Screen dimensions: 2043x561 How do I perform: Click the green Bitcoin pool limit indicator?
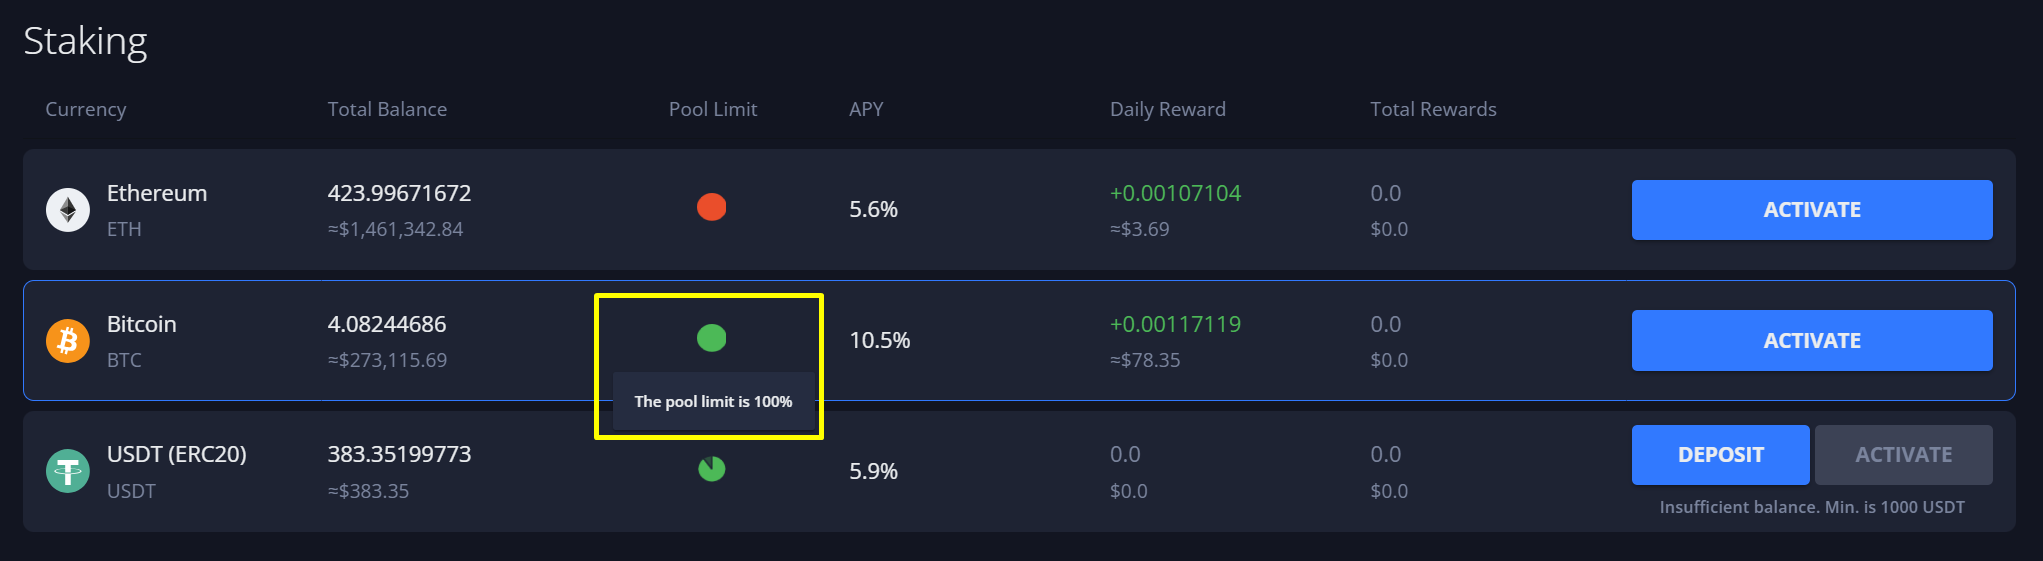click(711, 338)
